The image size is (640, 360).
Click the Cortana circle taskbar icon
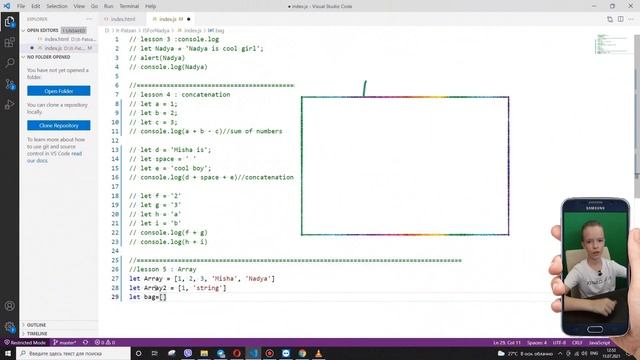coord(138,353)
